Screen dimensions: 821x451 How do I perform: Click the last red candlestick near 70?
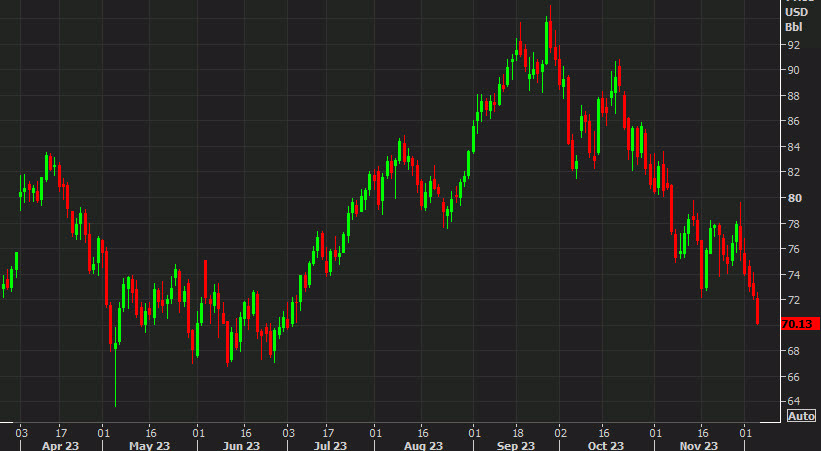tap(758, 311)
